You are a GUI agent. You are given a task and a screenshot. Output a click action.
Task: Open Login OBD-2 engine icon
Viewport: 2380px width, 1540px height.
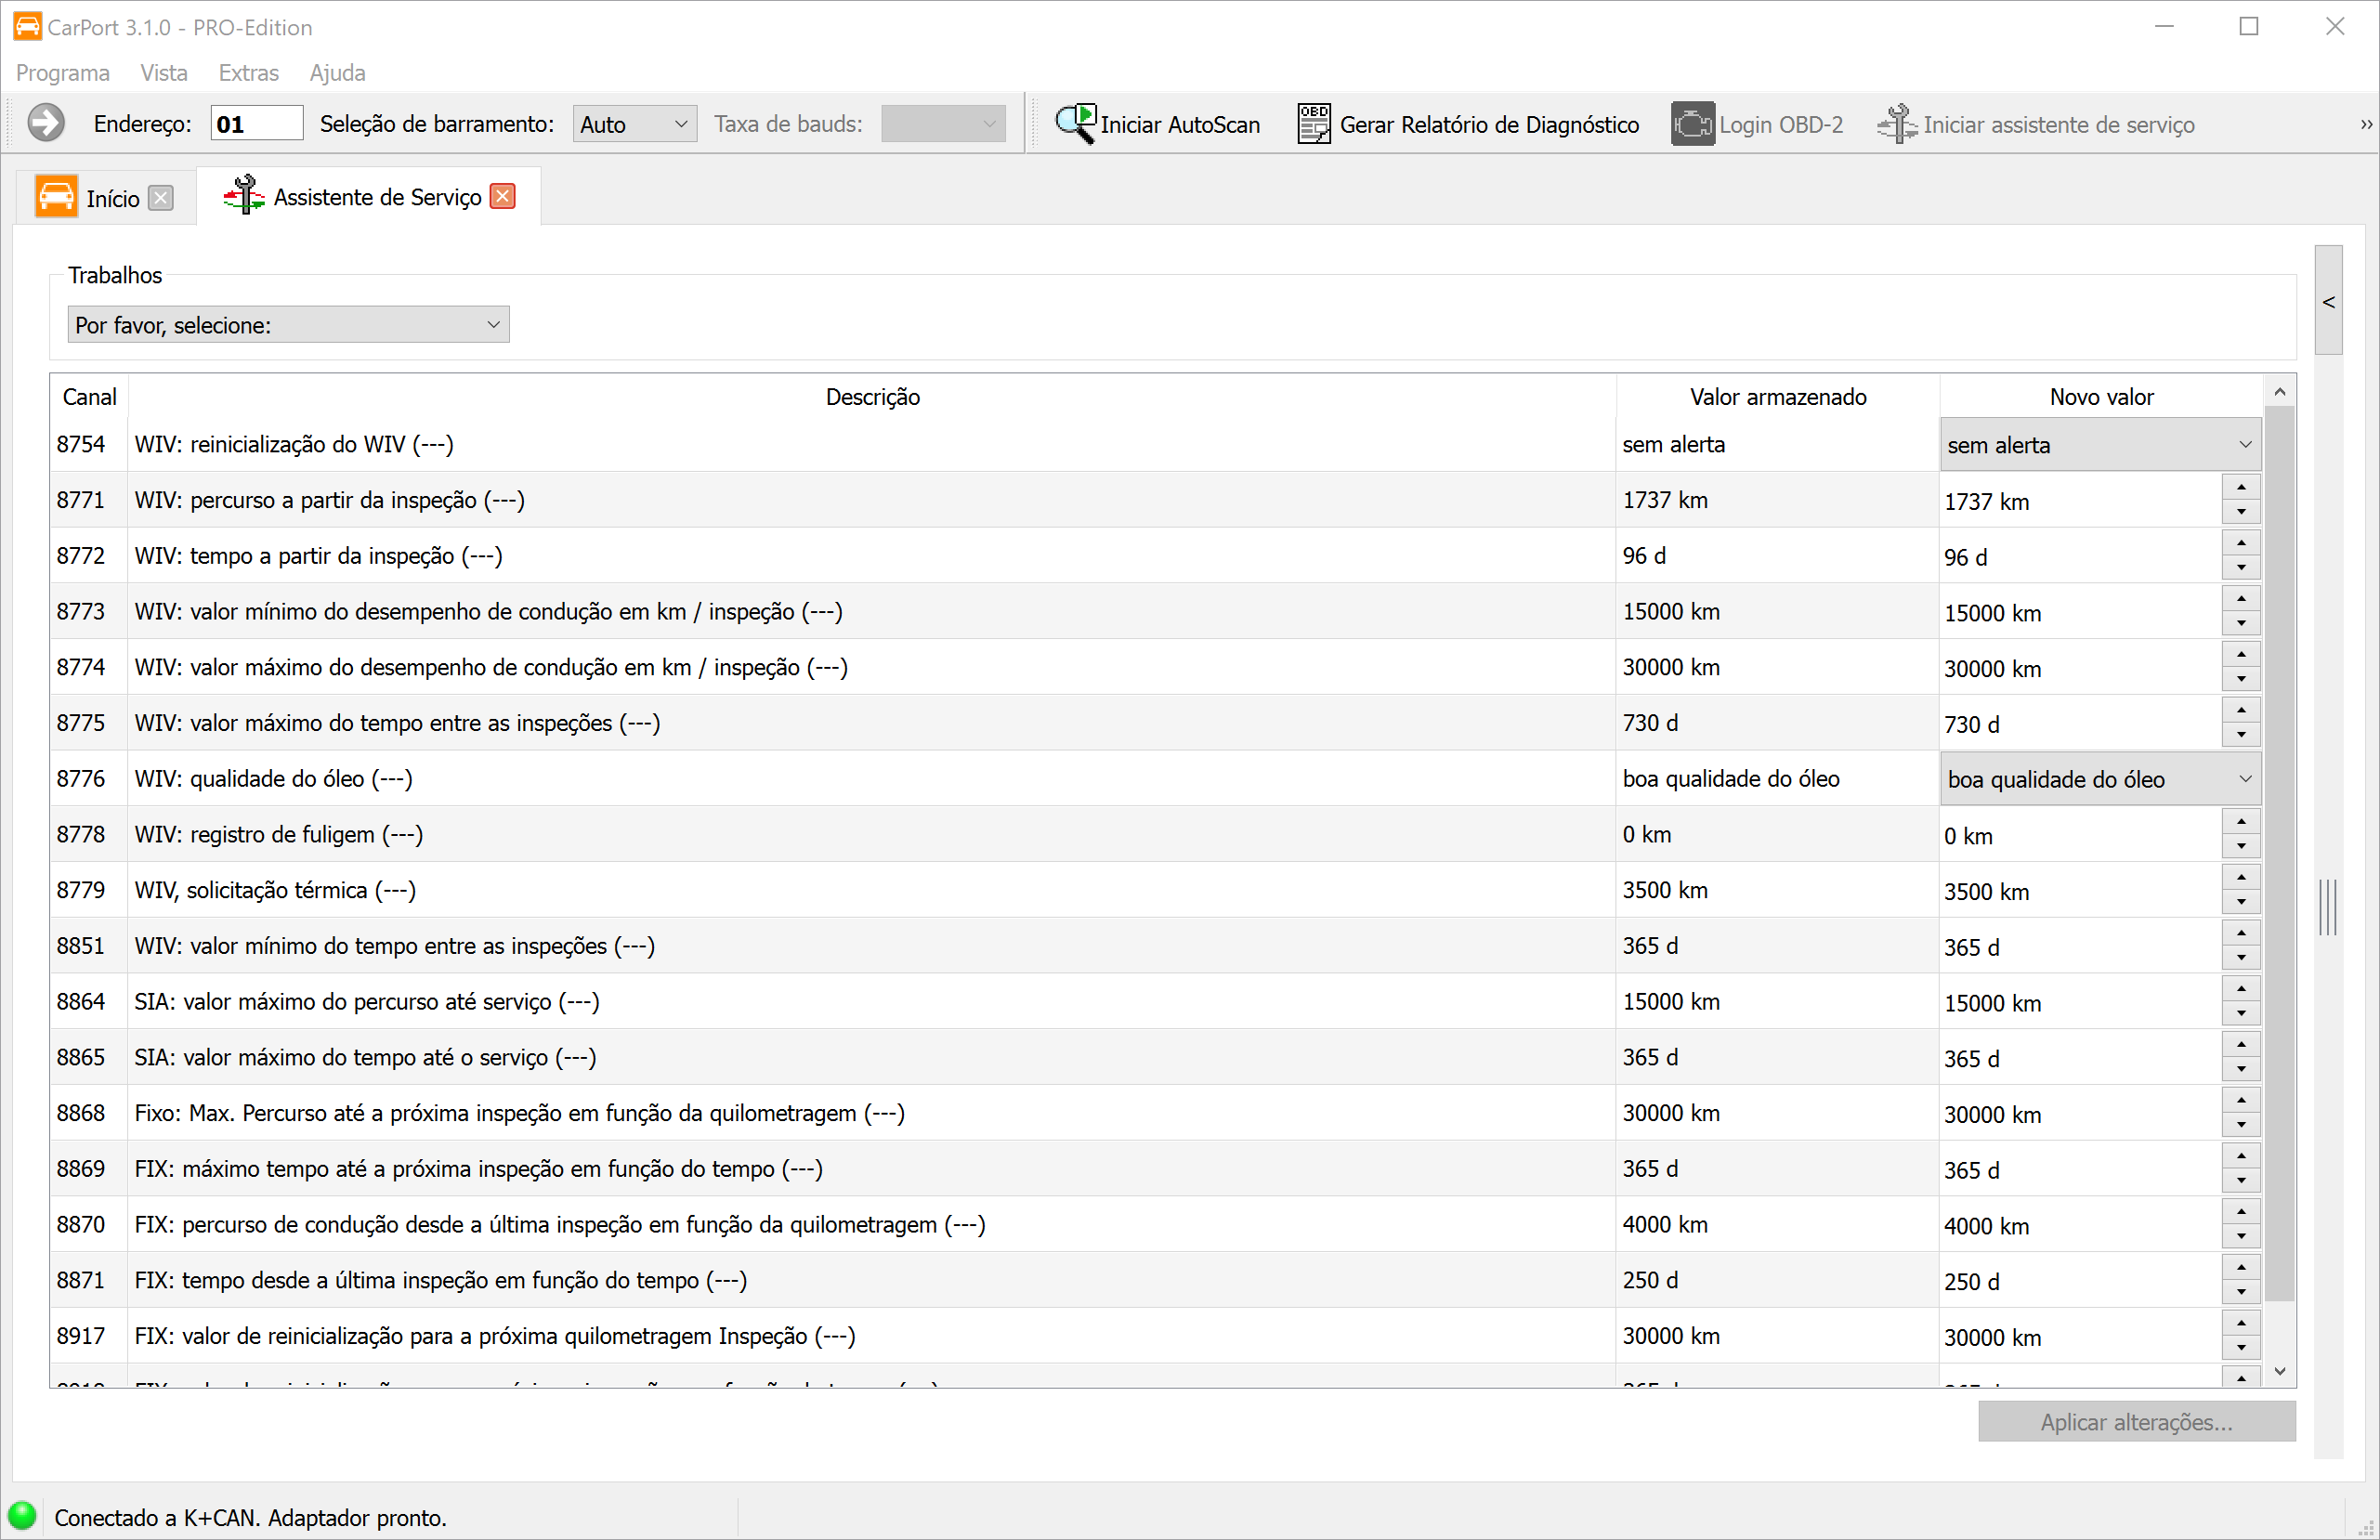pos(1692,124)
